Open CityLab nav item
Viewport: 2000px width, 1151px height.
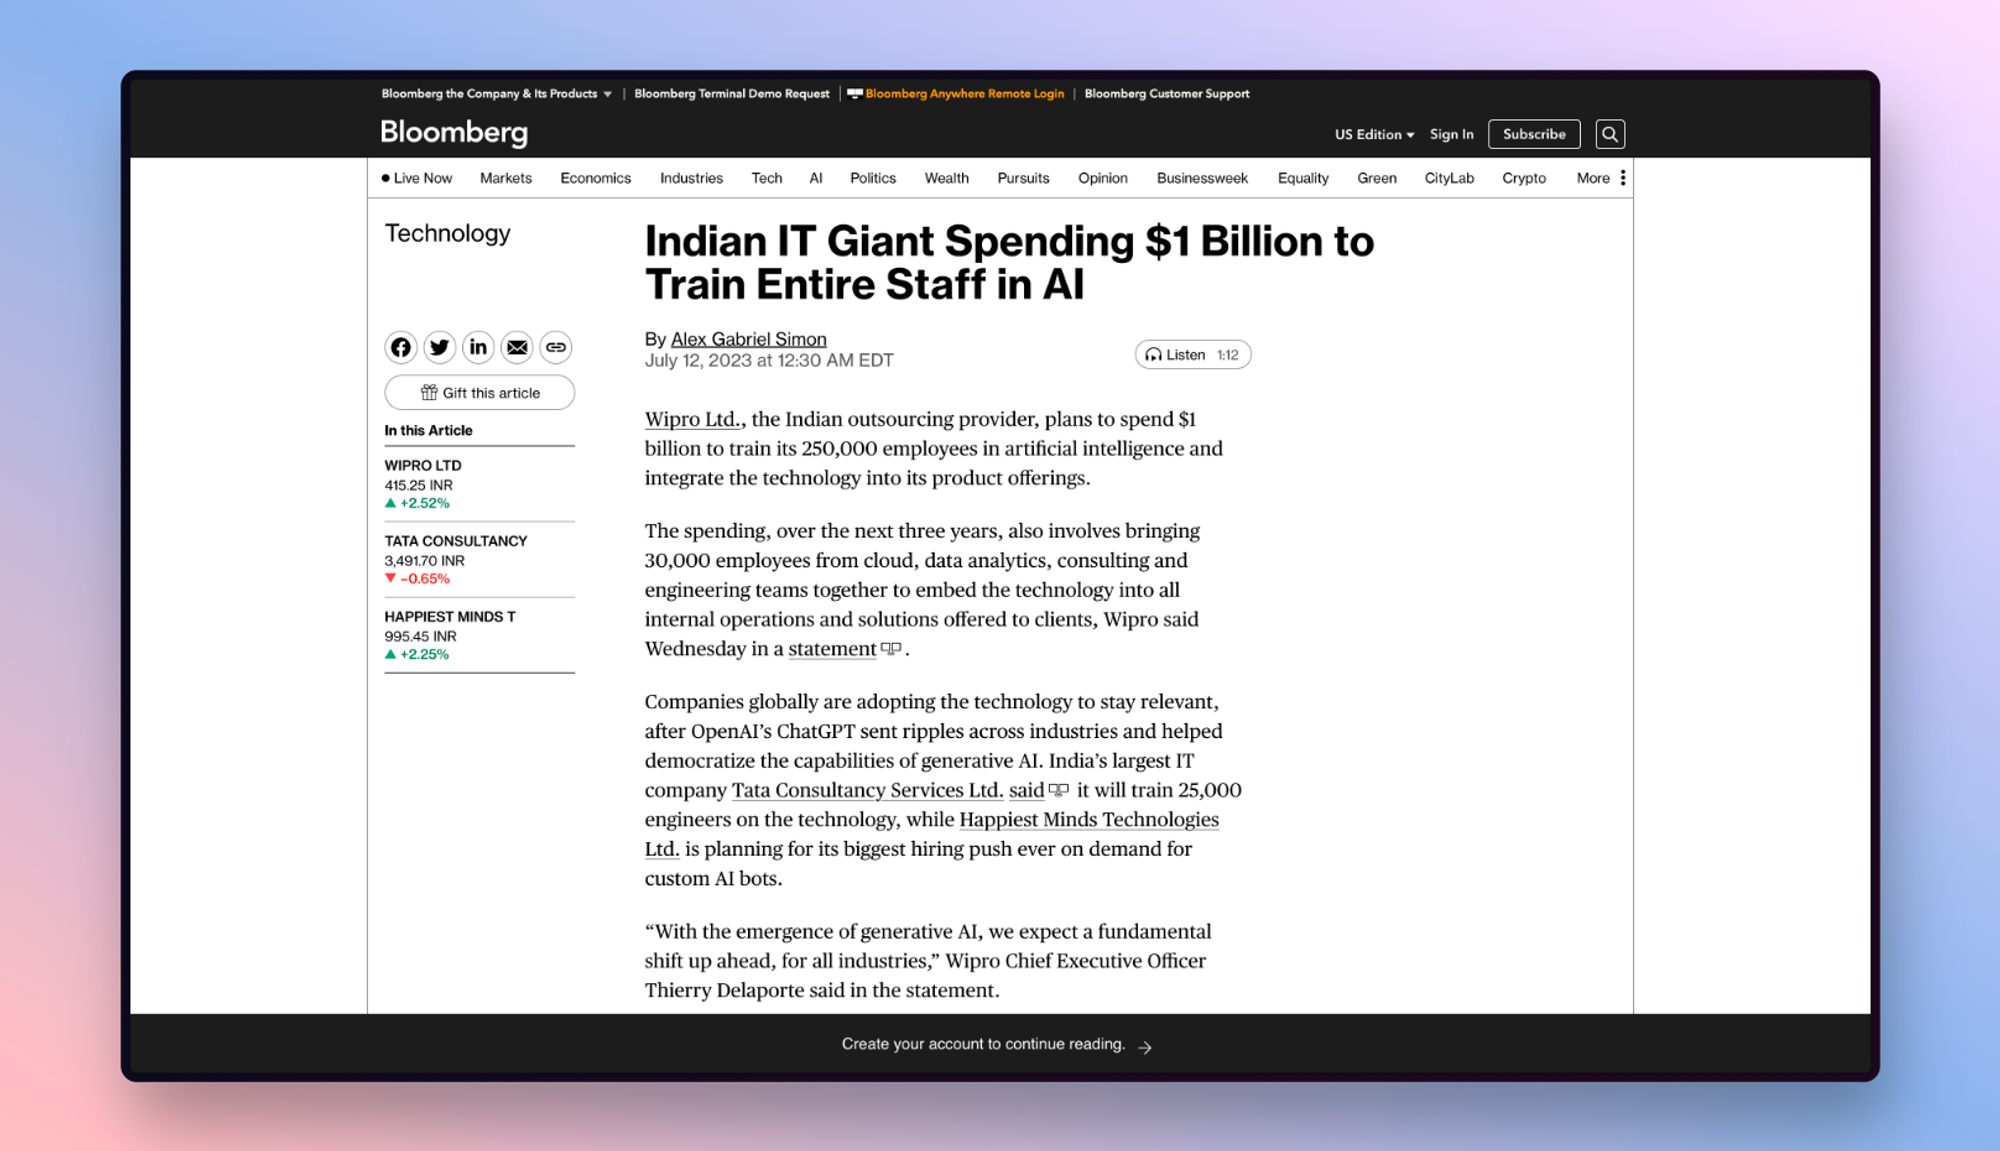coord(1449,178)
